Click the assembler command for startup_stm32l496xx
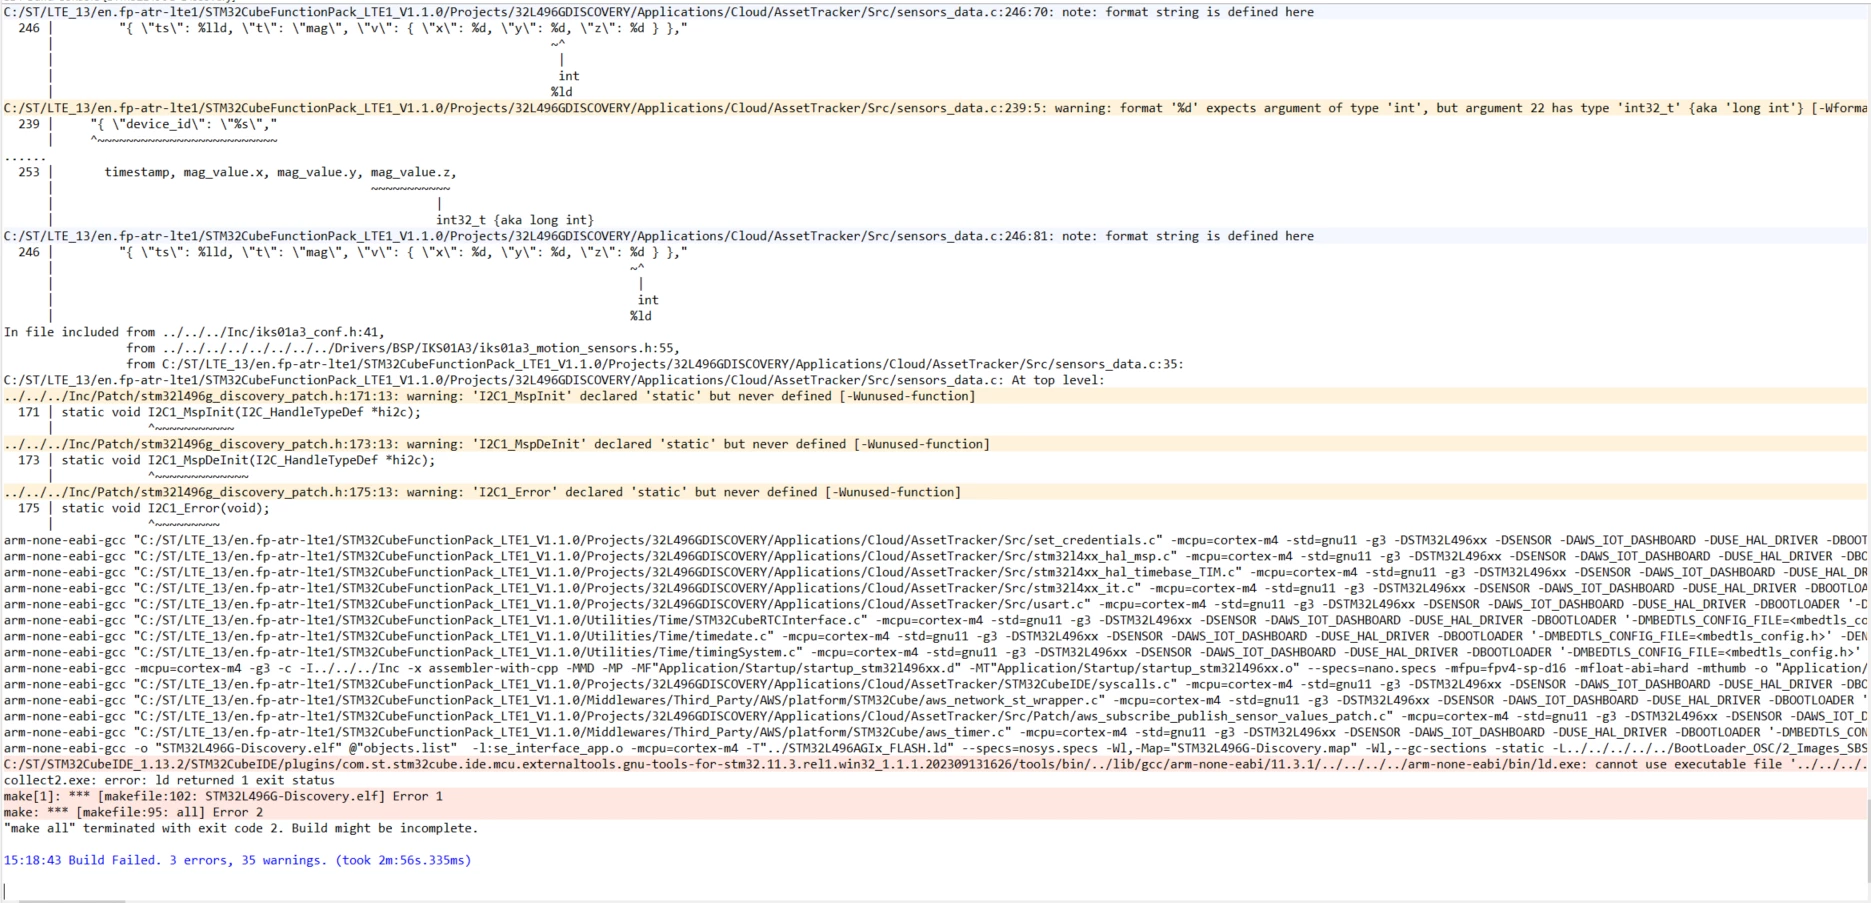The image size is (1871, 903). click(x=935, y=668)
